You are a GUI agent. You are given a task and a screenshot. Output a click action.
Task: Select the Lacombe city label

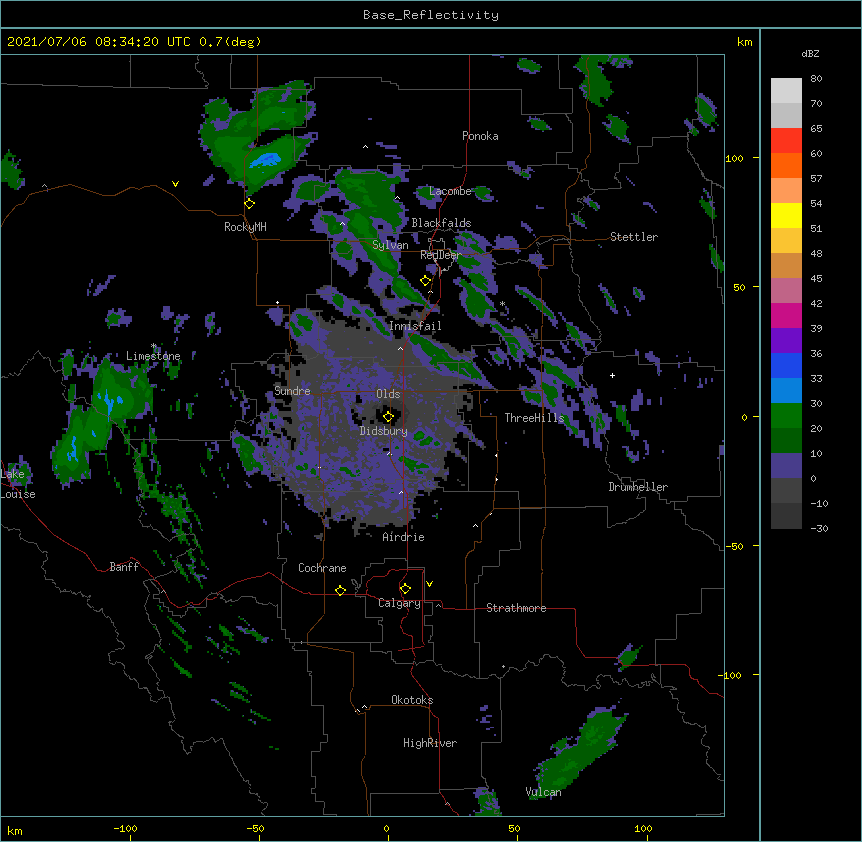click(450, 191)
